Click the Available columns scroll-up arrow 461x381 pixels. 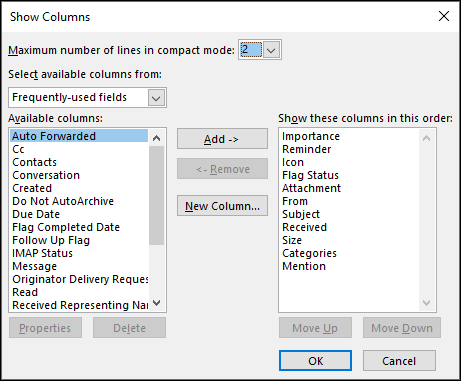coord(156,138)
